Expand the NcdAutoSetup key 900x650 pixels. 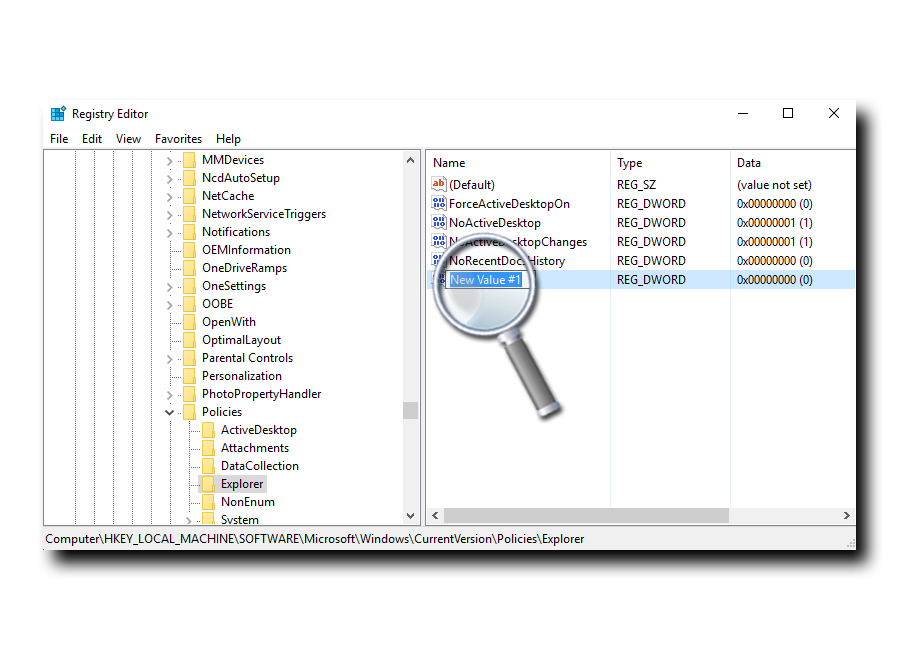[169, 179]
